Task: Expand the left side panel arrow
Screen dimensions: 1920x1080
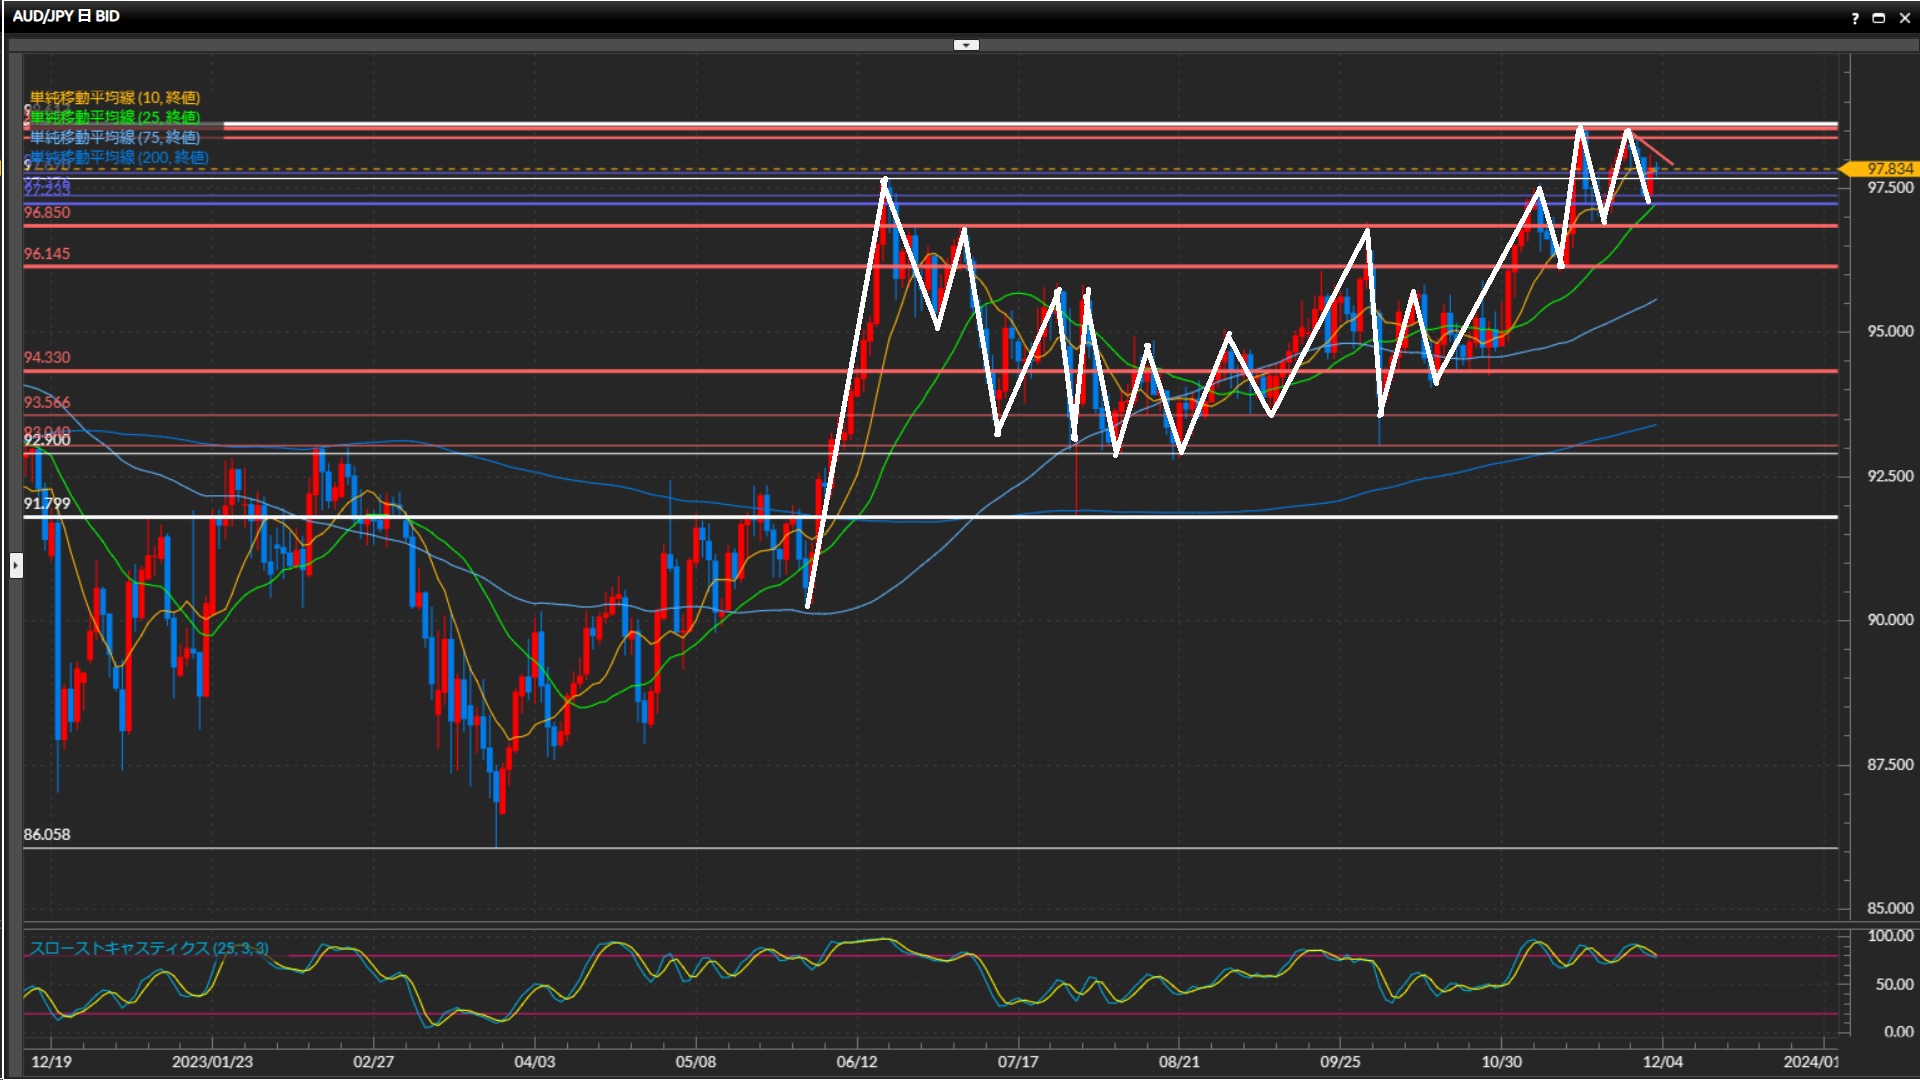Action: [x=16, y=566]
